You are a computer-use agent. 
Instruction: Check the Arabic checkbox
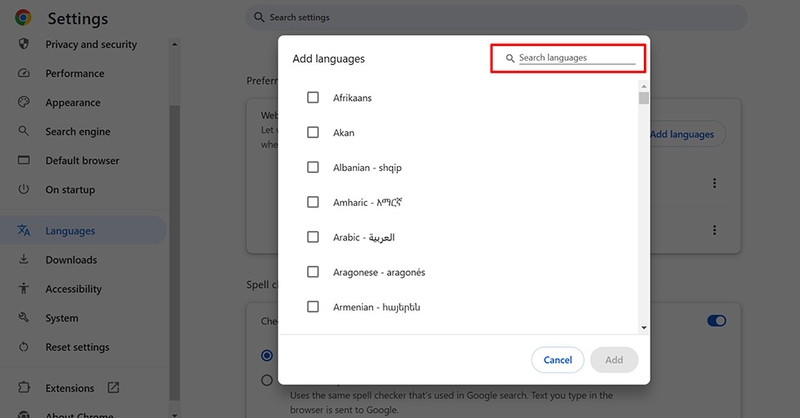[x=313, y=237]
